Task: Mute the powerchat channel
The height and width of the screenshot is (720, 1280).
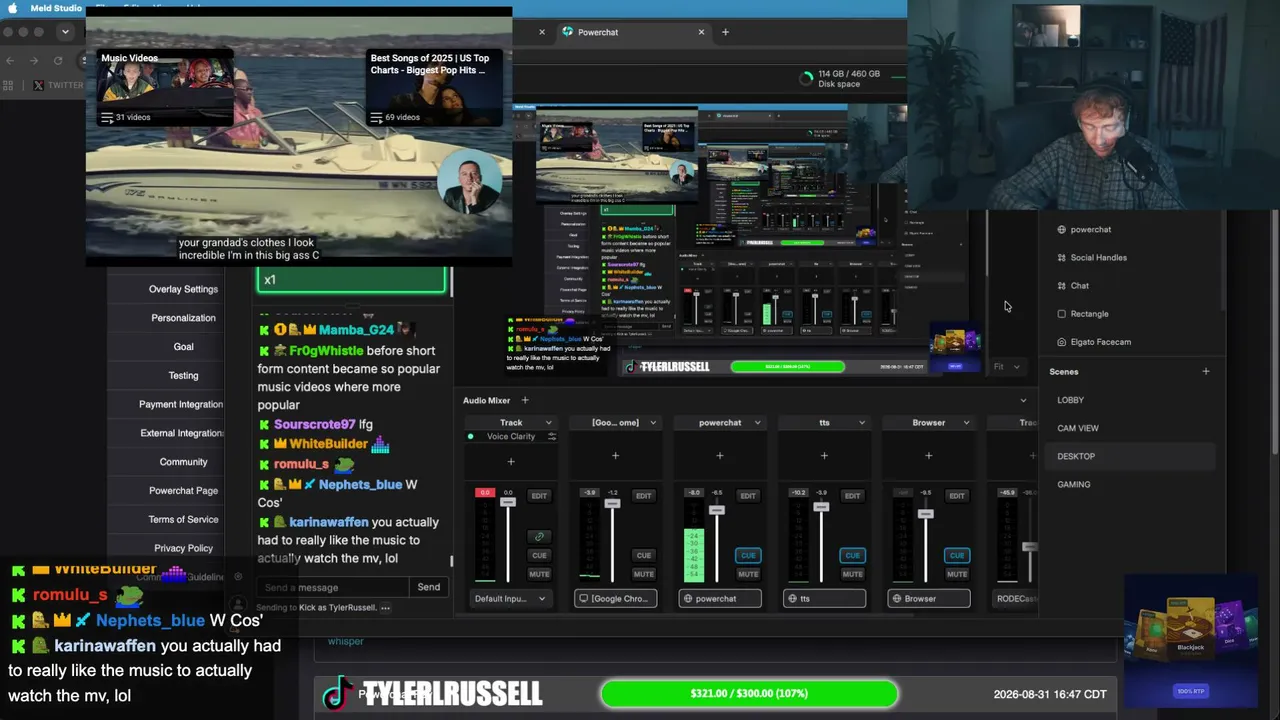Action: (748, 574)
